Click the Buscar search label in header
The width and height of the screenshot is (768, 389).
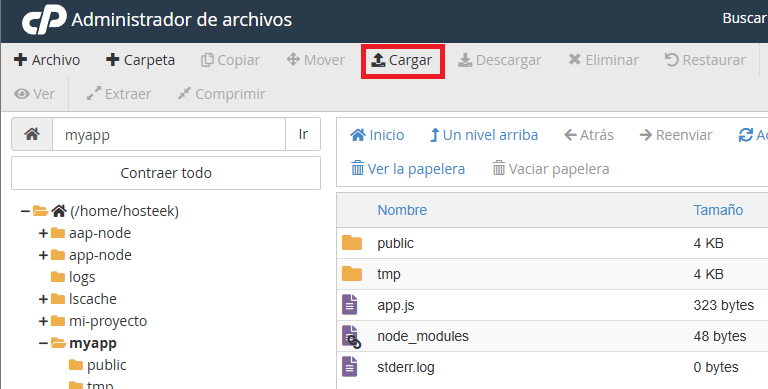744,18
